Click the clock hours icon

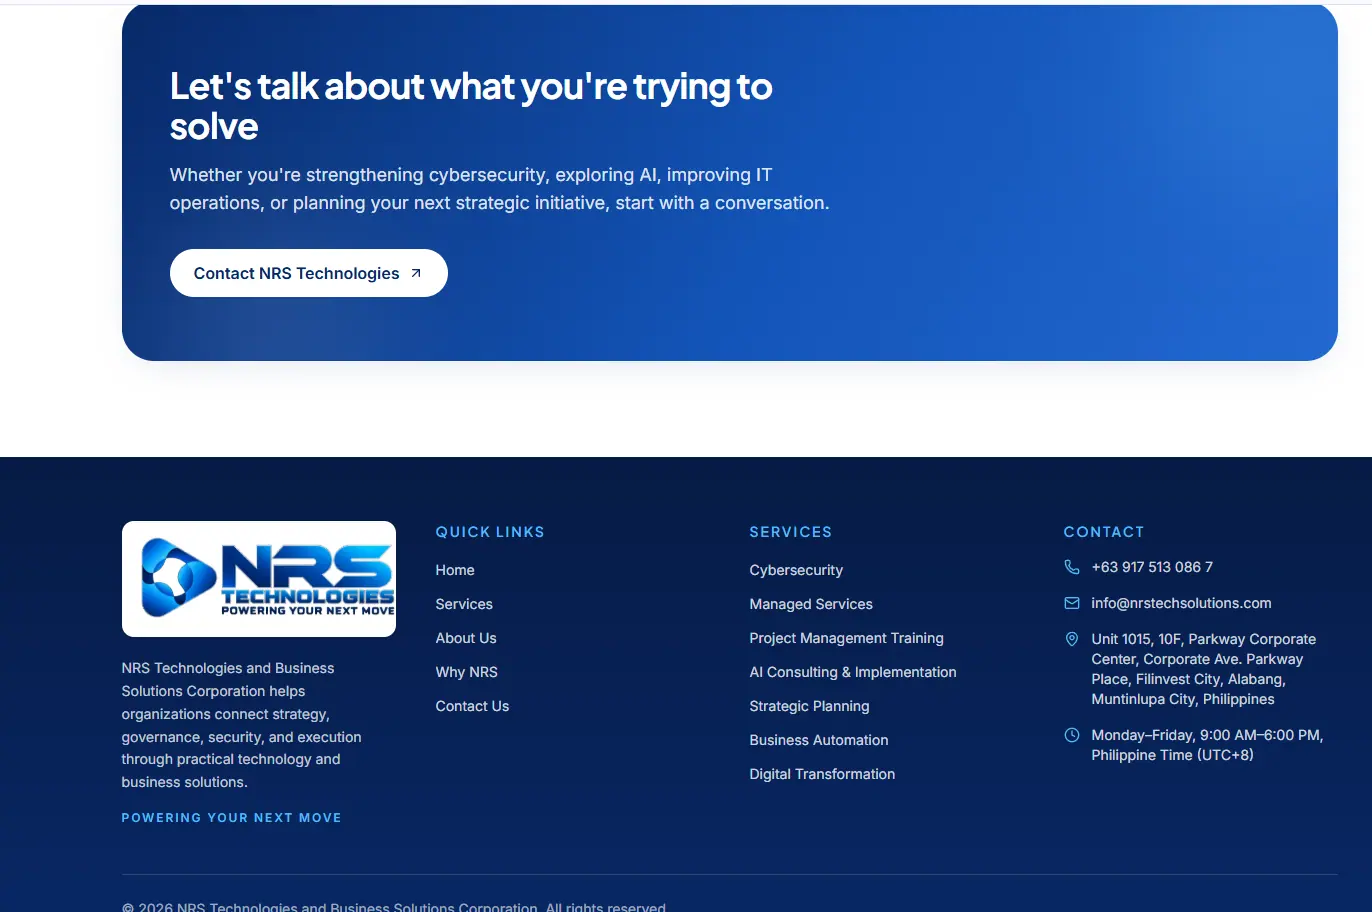click(x=1071, y=735)
